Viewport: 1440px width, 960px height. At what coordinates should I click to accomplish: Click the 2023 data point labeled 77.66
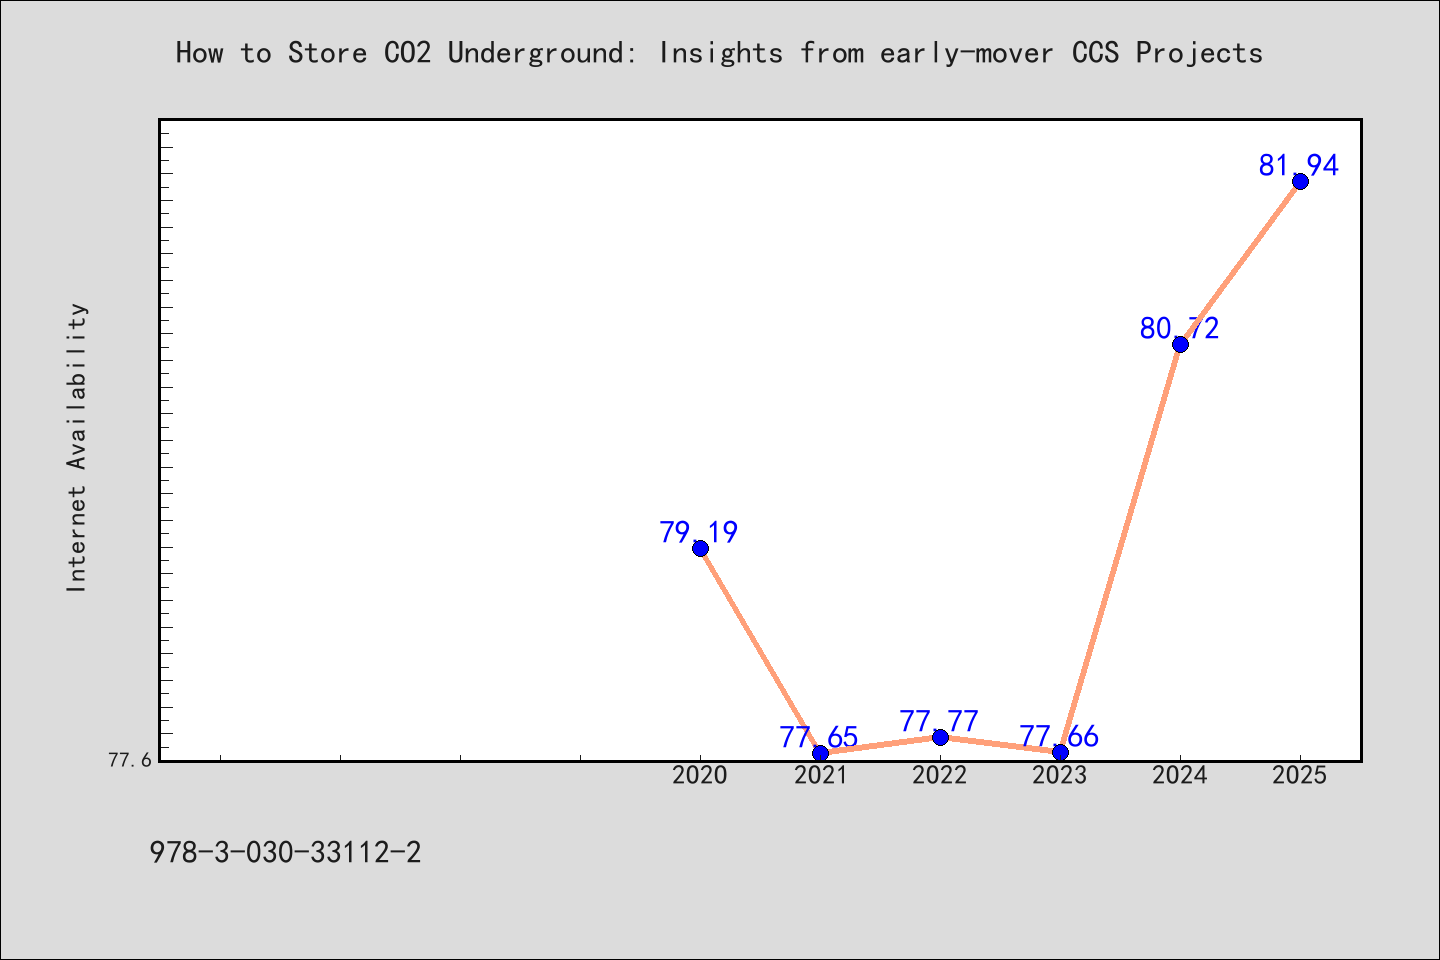click(1060, 752)
